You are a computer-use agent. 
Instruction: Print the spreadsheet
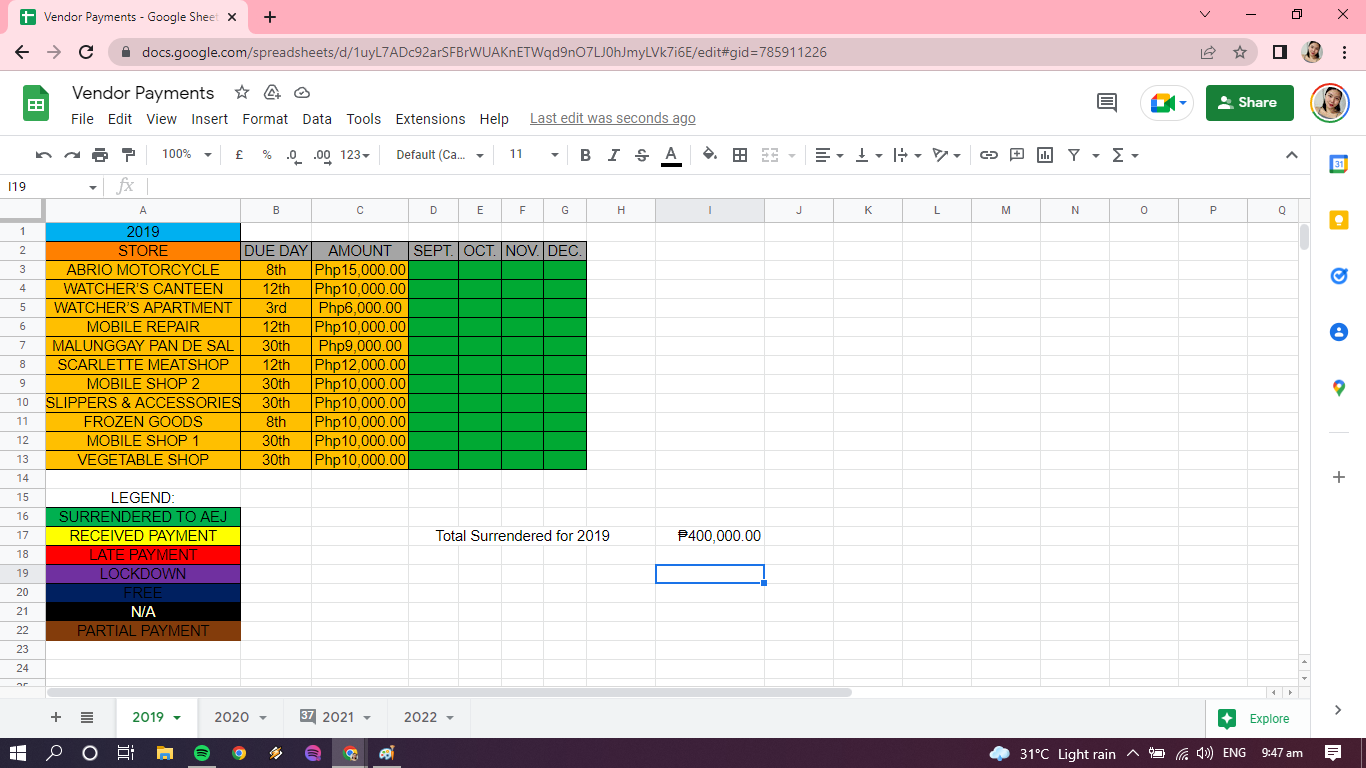click(x=100, y=155)
